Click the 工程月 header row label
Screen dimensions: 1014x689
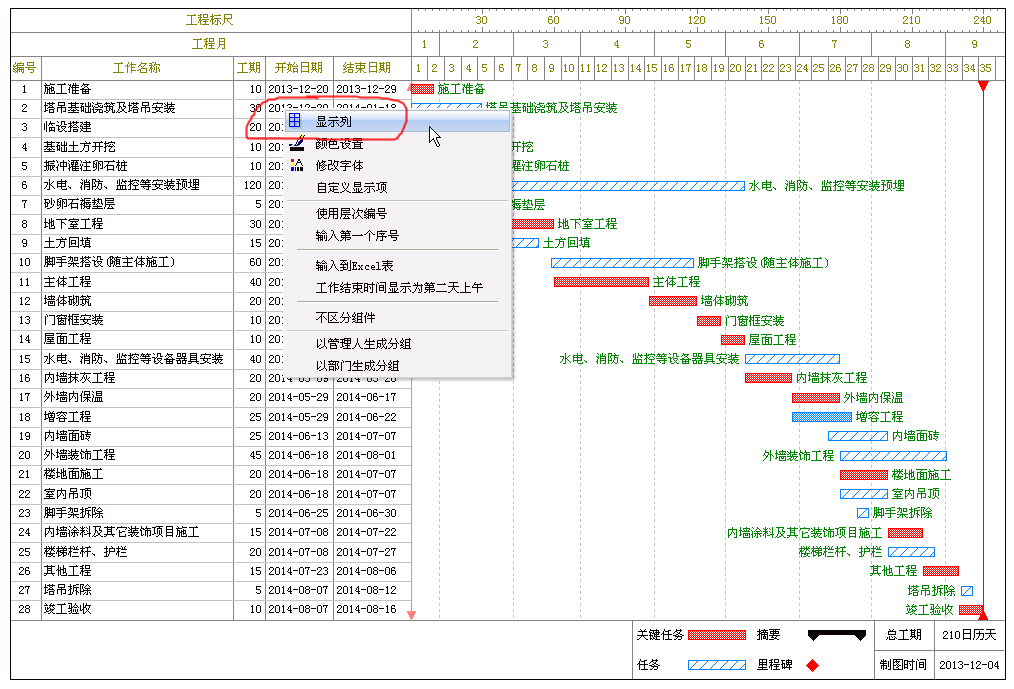point(210,44)
